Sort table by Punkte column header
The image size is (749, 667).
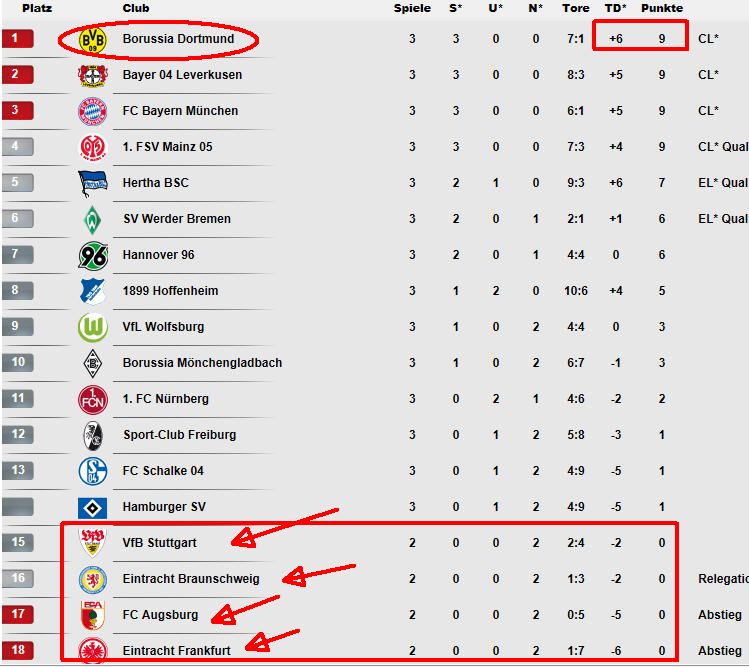click(662, 8)
